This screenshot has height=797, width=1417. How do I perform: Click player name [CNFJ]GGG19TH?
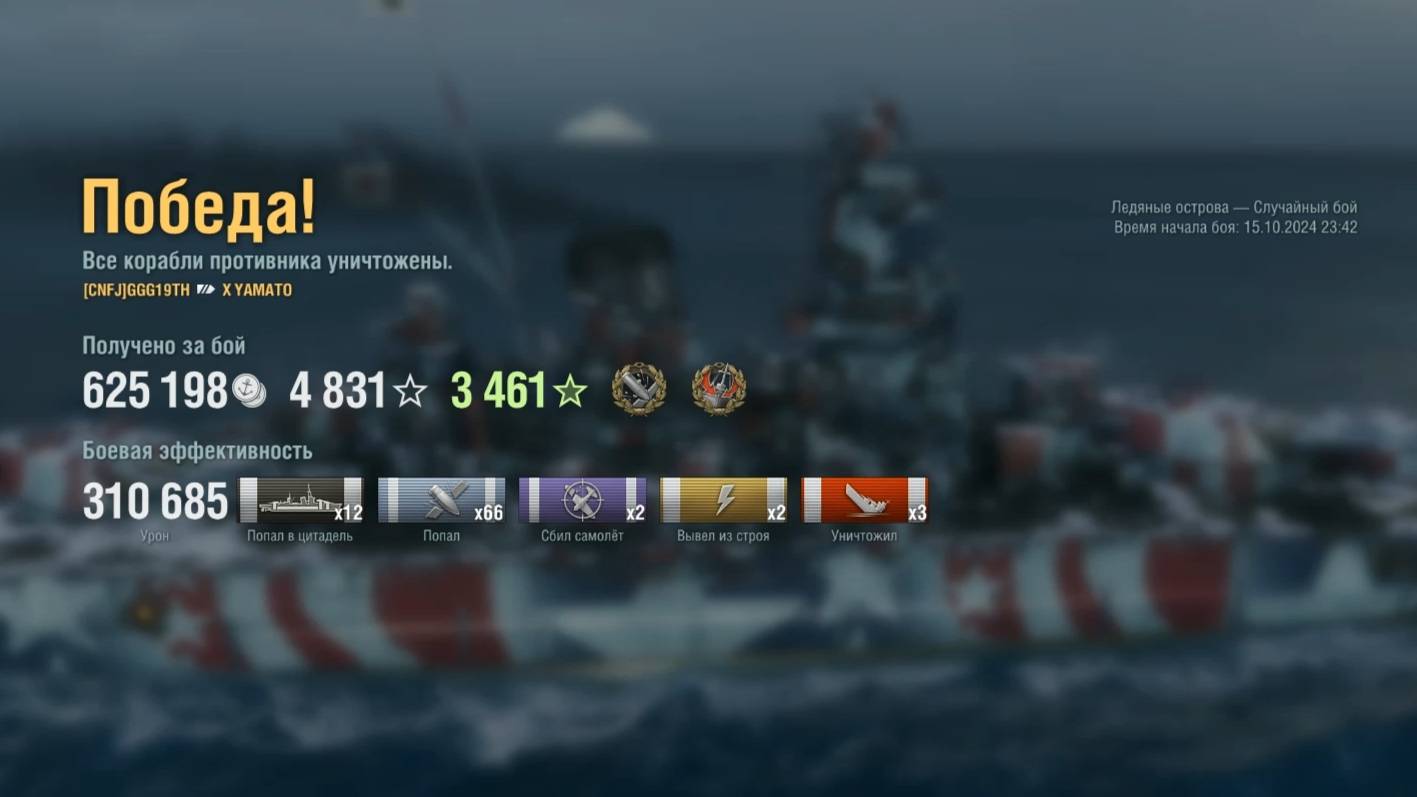coord(136,290)
